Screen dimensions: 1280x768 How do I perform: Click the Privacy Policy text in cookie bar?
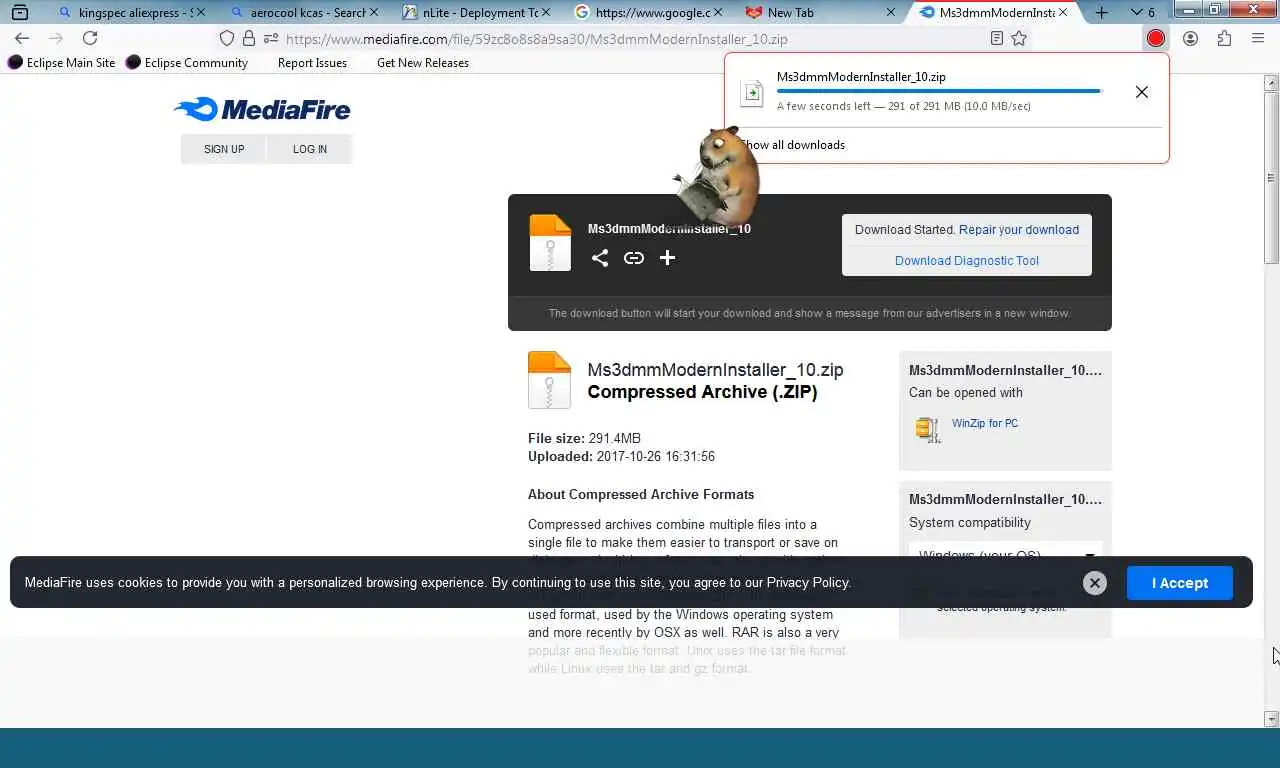point(808,583)
